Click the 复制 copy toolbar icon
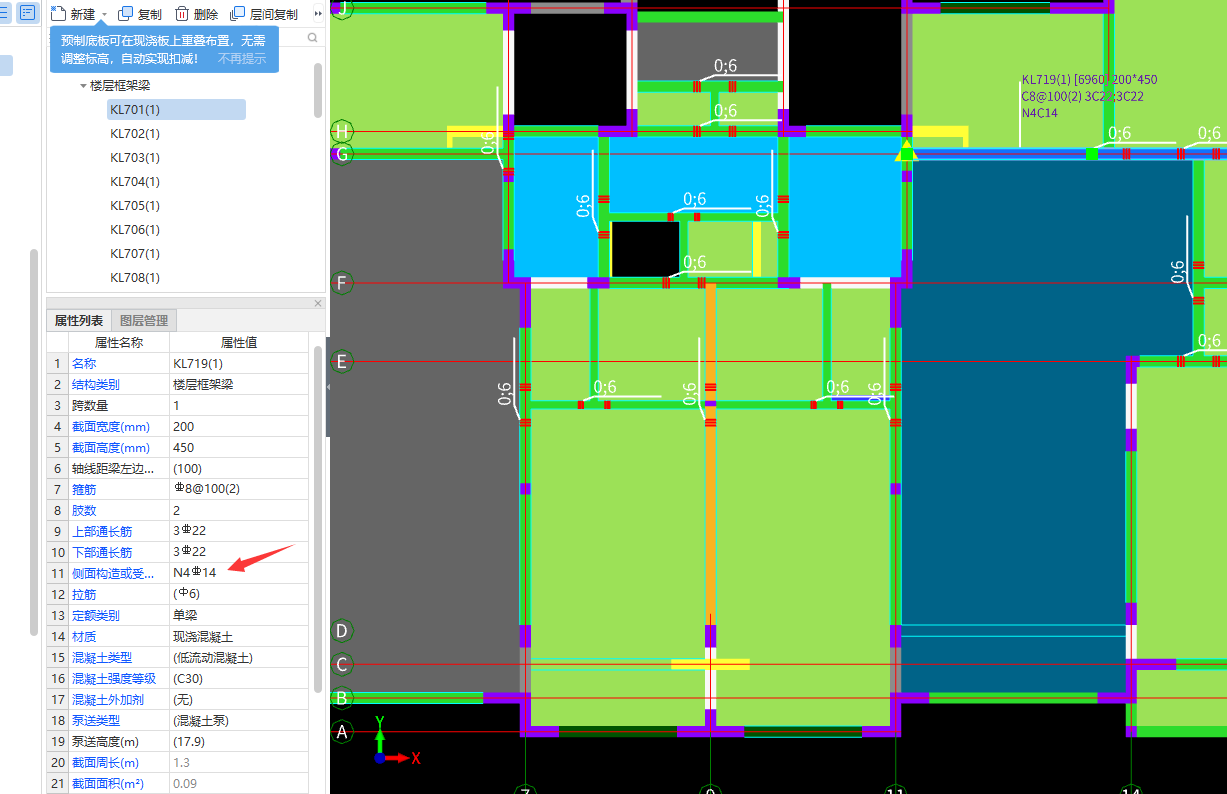 coord(125,14)
